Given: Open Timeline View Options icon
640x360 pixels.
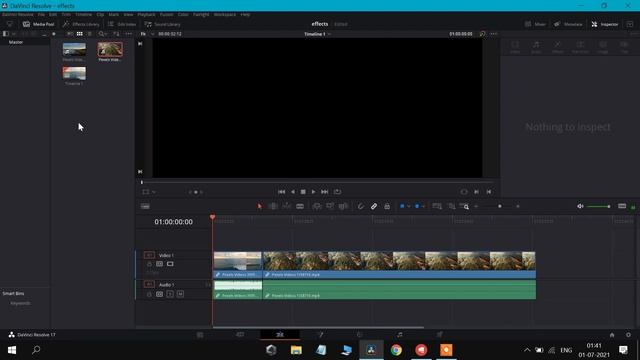Looking at the screenshot, I should coord(145,207).
